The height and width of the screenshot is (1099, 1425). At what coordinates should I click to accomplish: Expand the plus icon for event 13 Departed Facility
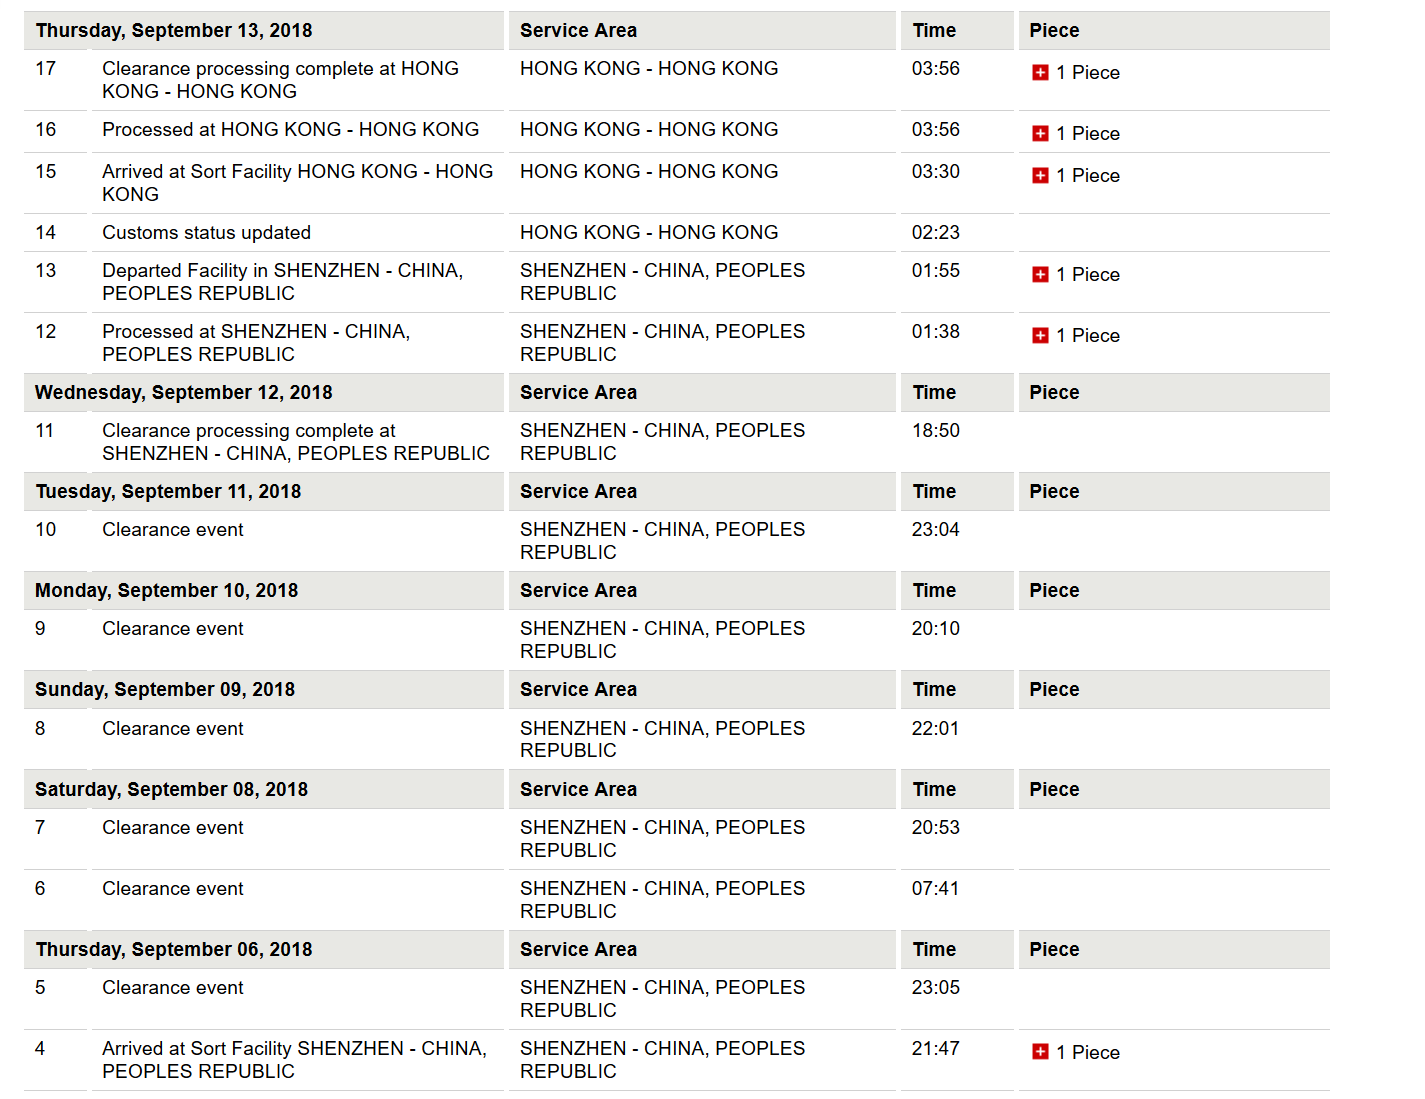click(x=1040, y=275)
